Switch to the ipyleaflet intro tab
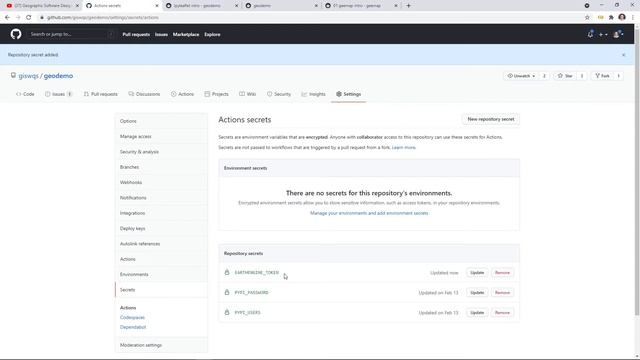The height and width of the screenshot is (360, 640). 201,6
